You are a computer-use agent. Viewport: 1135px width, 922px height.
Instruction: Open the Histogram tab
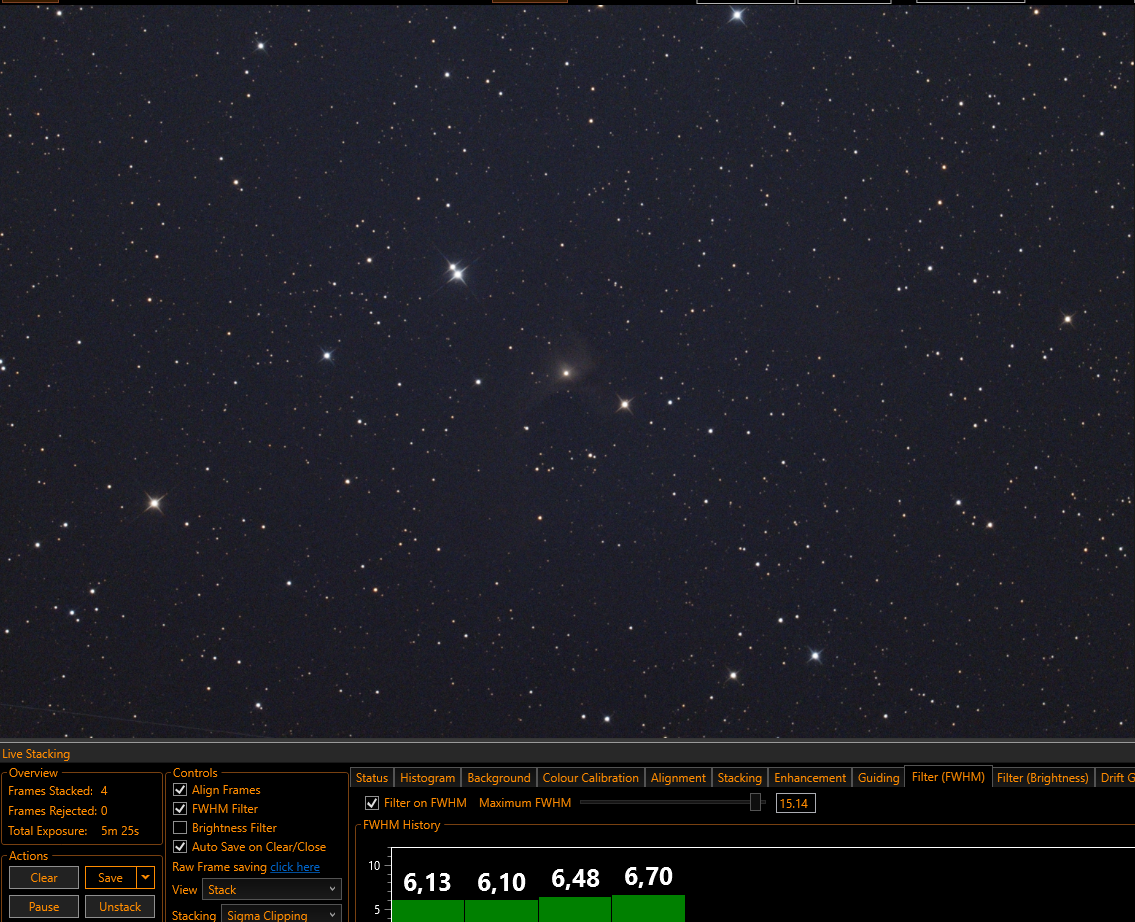[427, 777]
